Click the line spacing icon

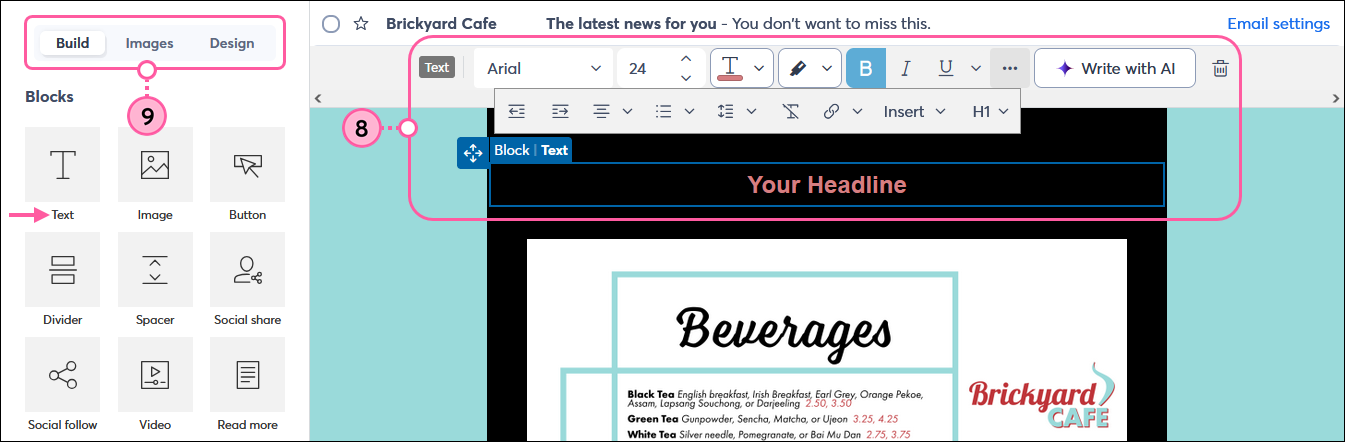726,111
